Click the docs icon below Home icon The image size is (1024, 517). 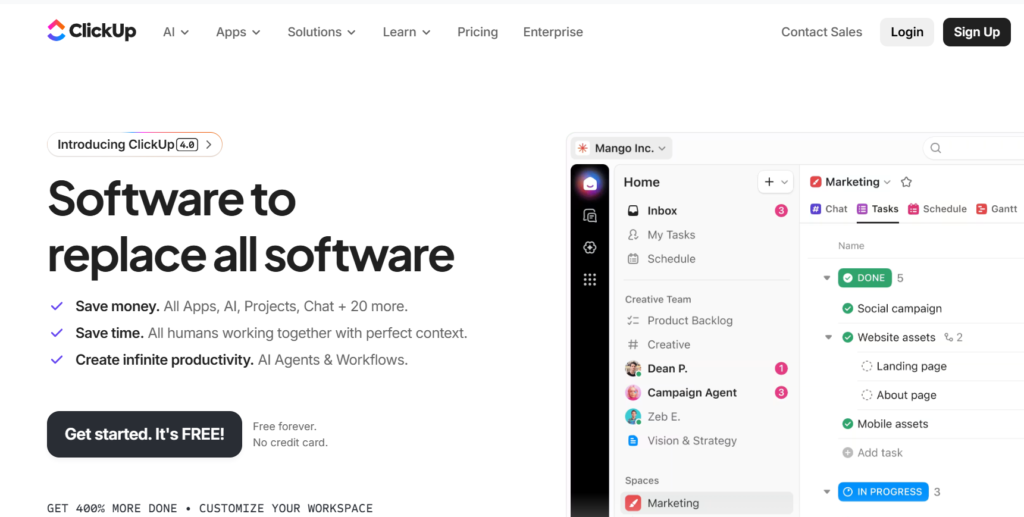pos(590,215)
